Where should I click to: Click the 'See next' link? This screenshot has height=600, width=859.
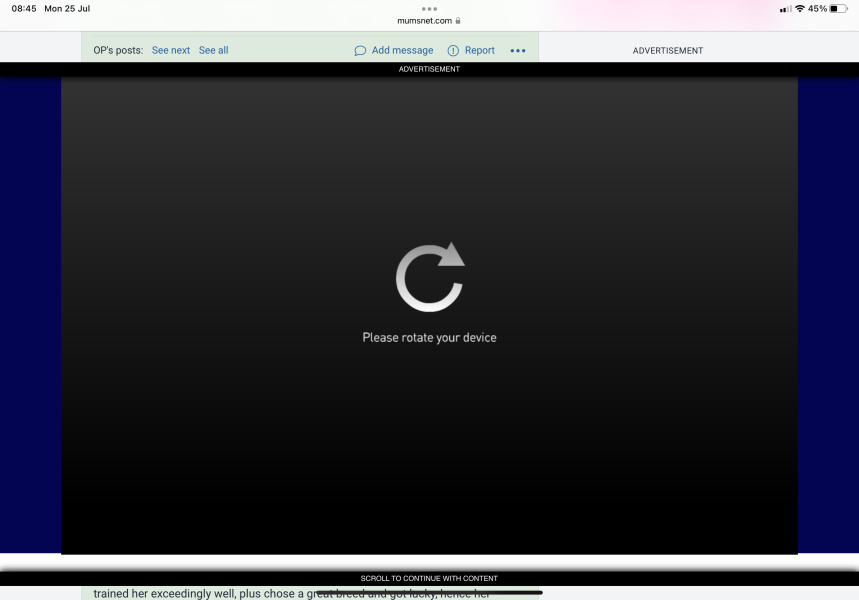(170, 50)
